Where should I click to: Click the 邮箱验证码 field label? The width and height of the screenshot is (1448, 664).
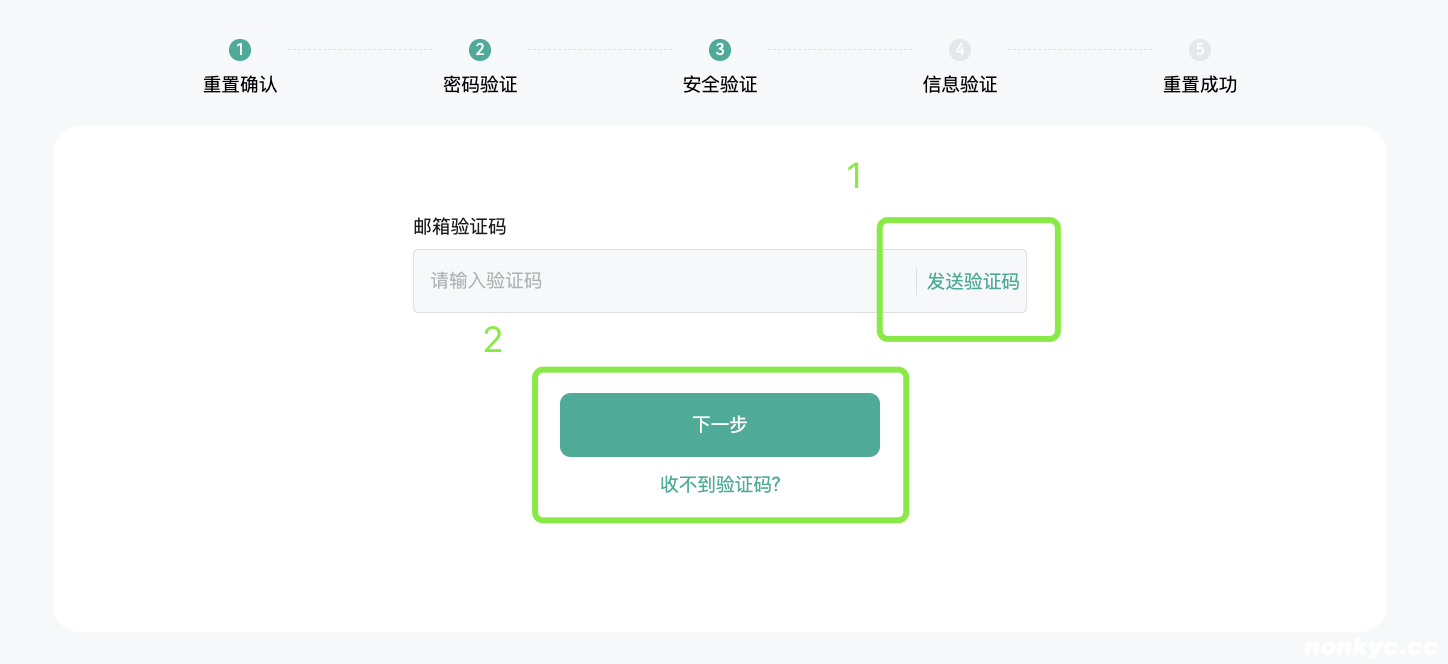[458, 227]
